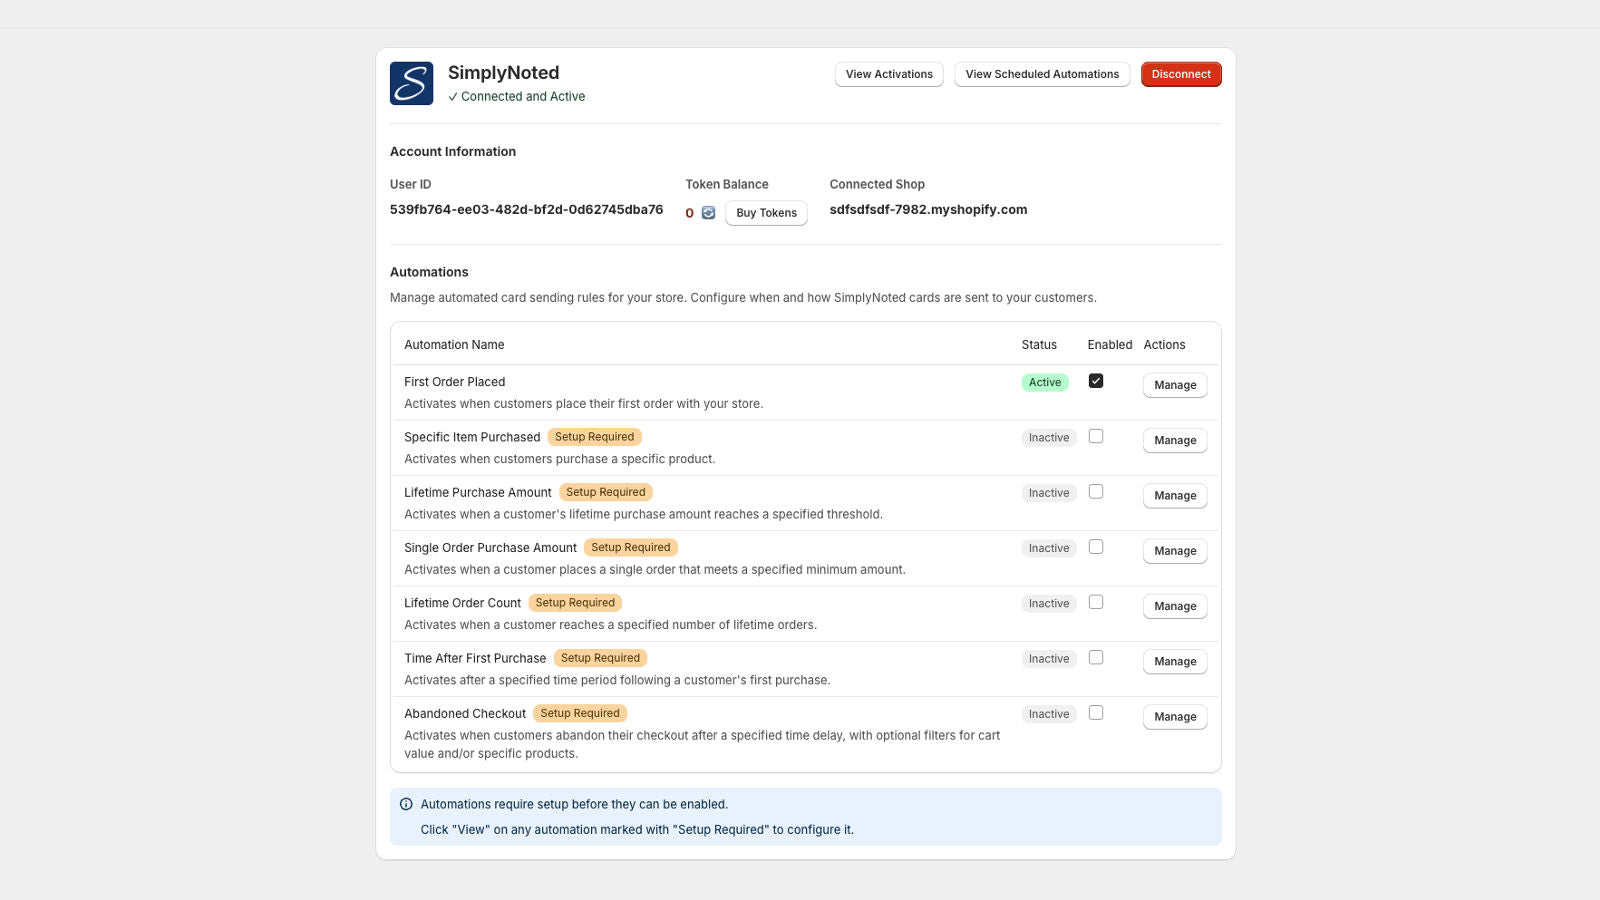Enable the Specific Item Purchased checkbox

pyautogui.click(x=1096, y=436)
